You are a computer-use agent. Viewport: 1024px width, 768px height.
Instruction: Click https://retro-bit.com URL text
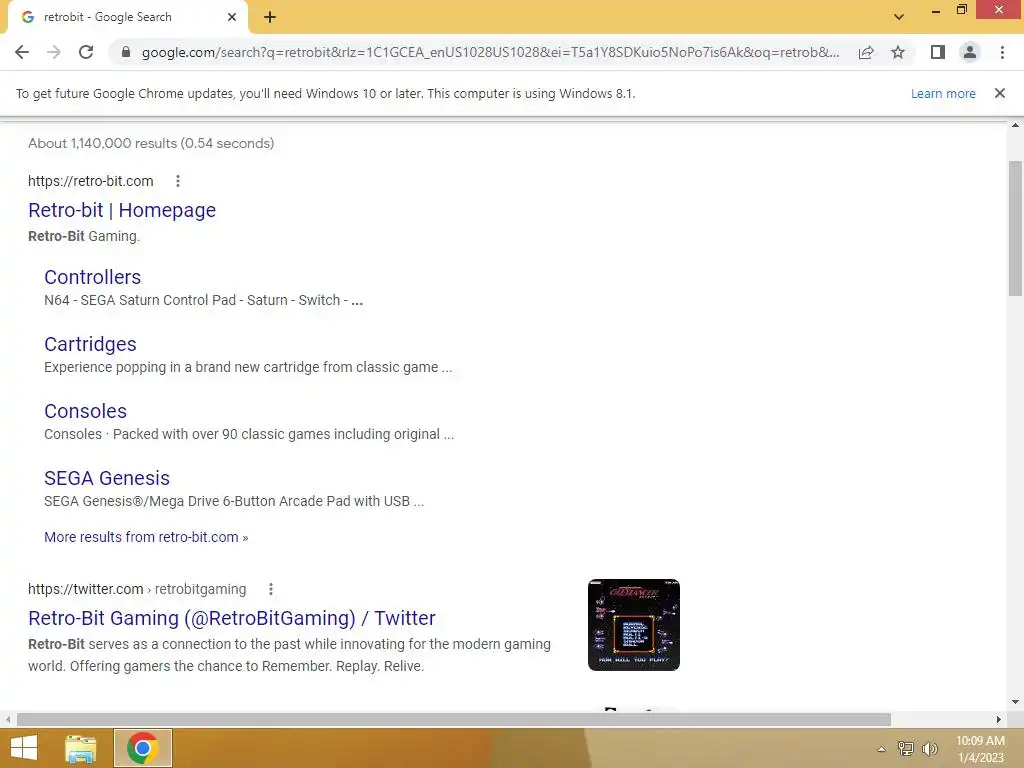[x=91, y=181]
